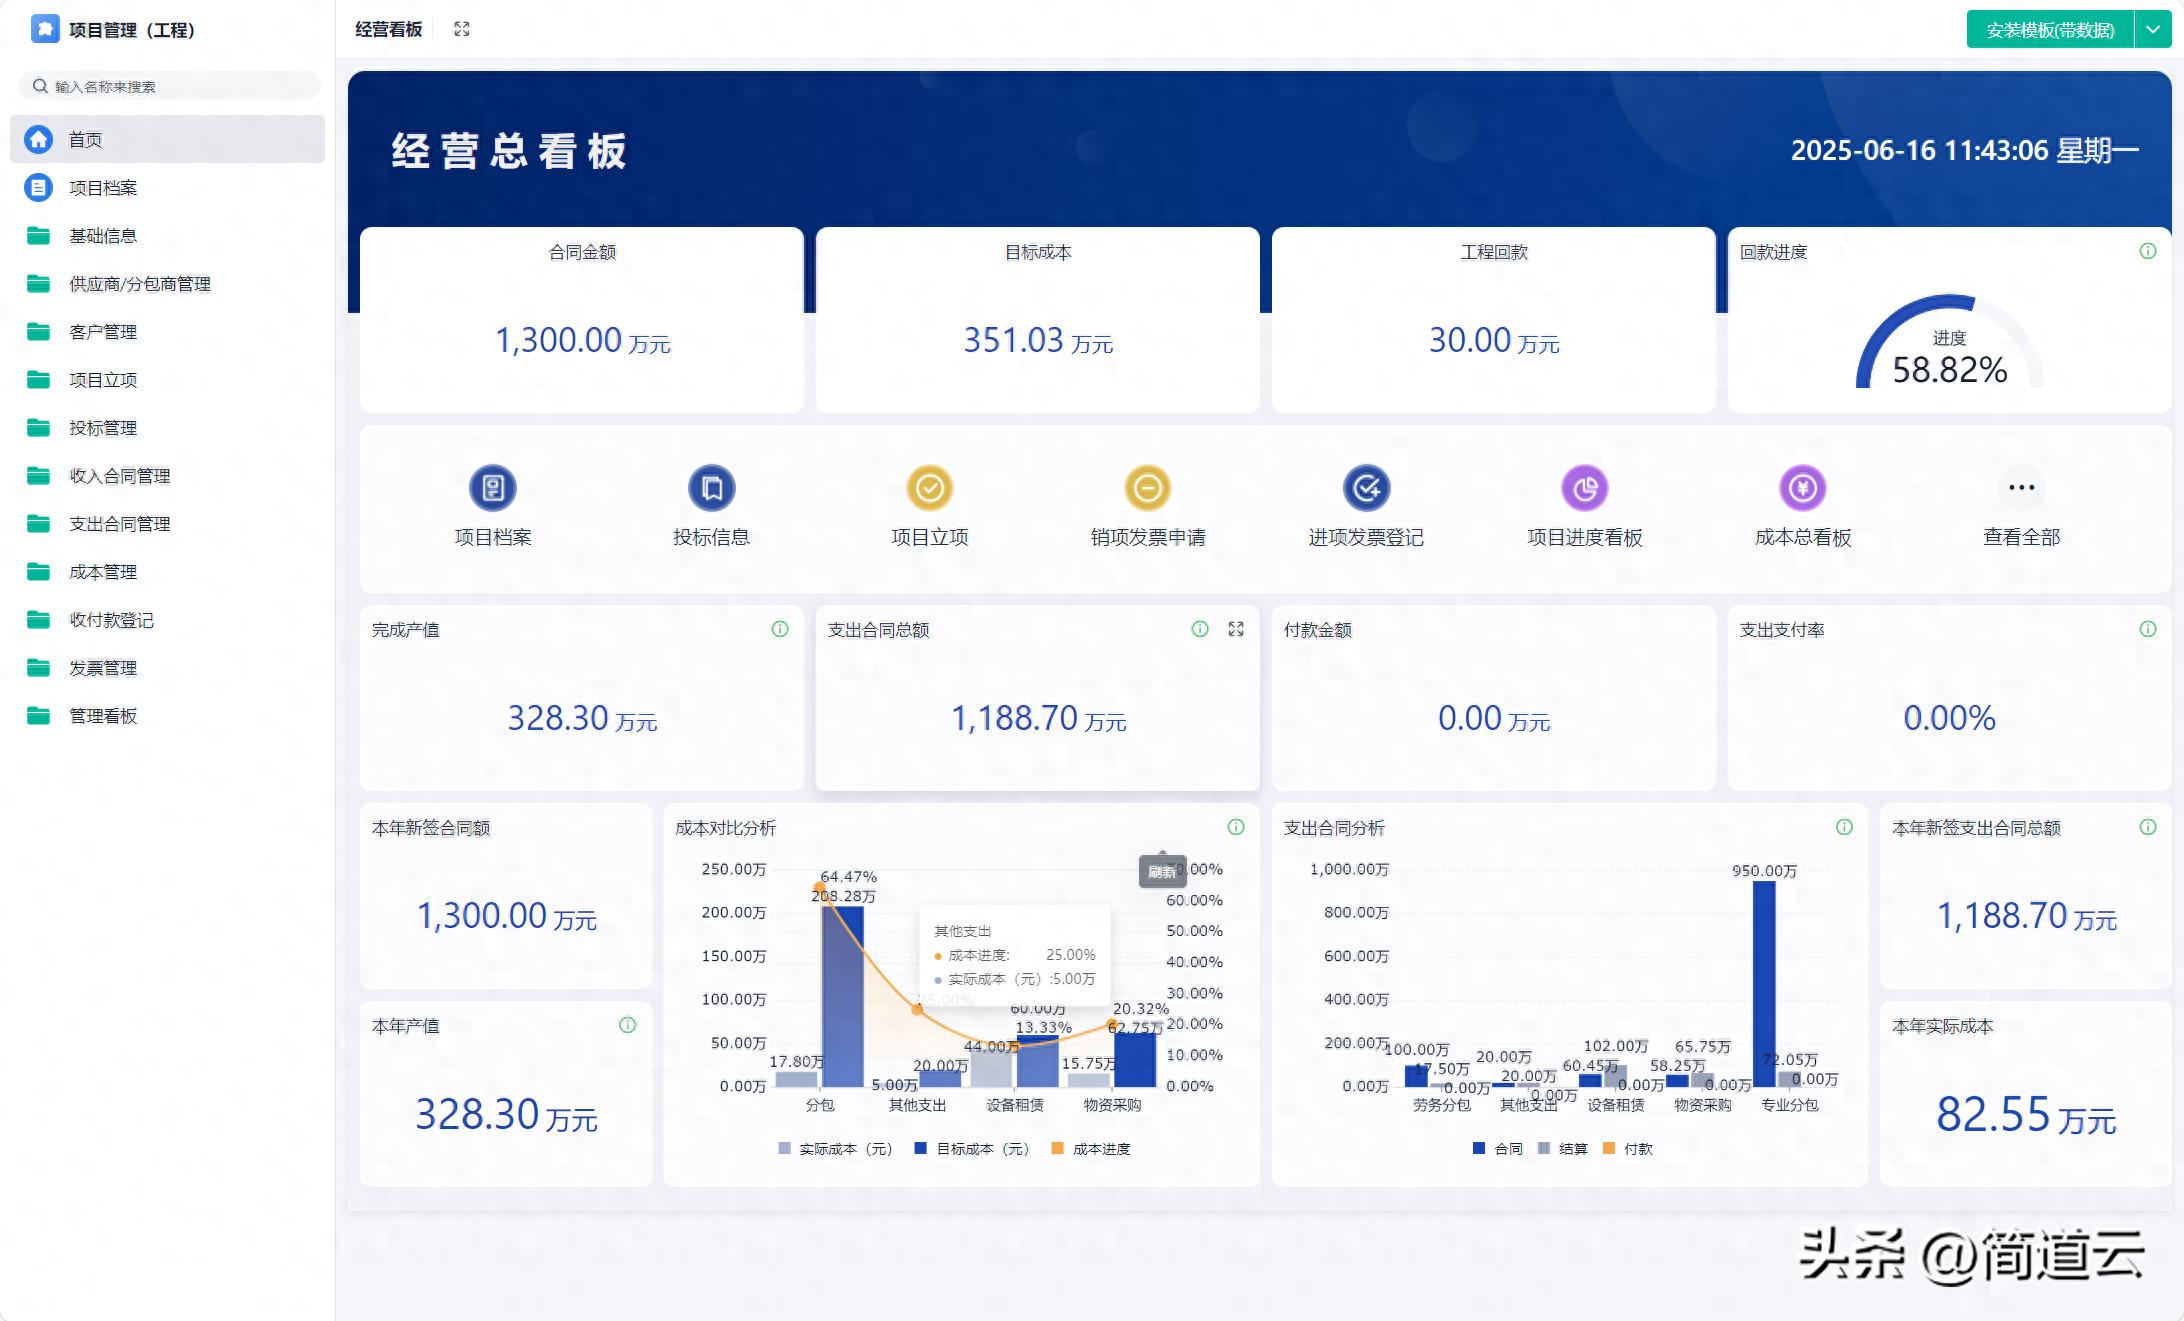Open dropdown arrow beside 安装模板 button
The height and width of the screenshot is (1321, 2184).
point(2152,30)
